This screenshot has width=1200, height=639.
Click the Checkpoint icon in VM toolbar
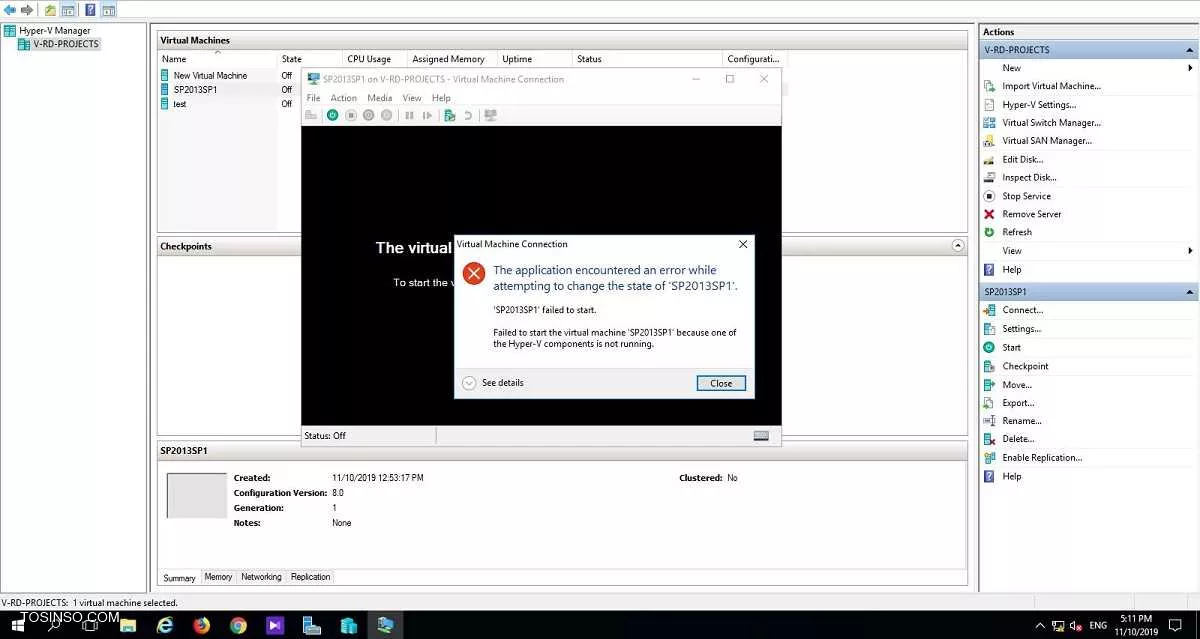tap(450, 116)
